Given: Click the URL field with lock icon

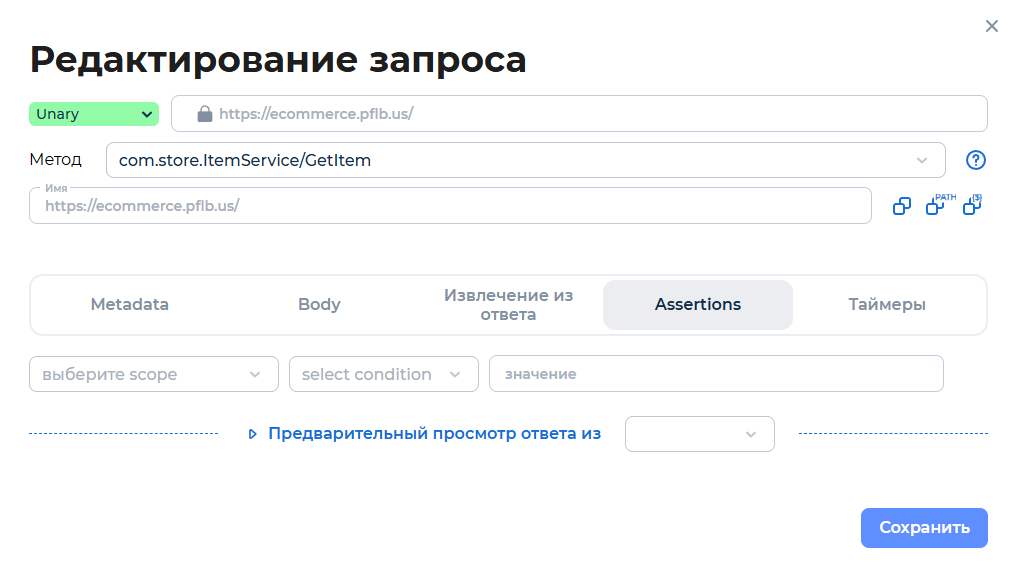Looking at the screenshot, I should point(579,114).
